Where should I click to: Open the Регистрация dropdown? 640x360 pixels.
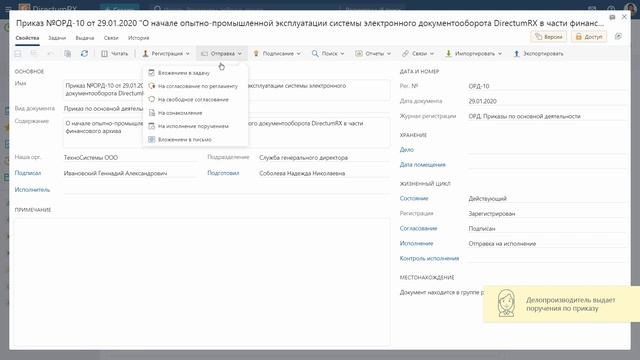166,53
